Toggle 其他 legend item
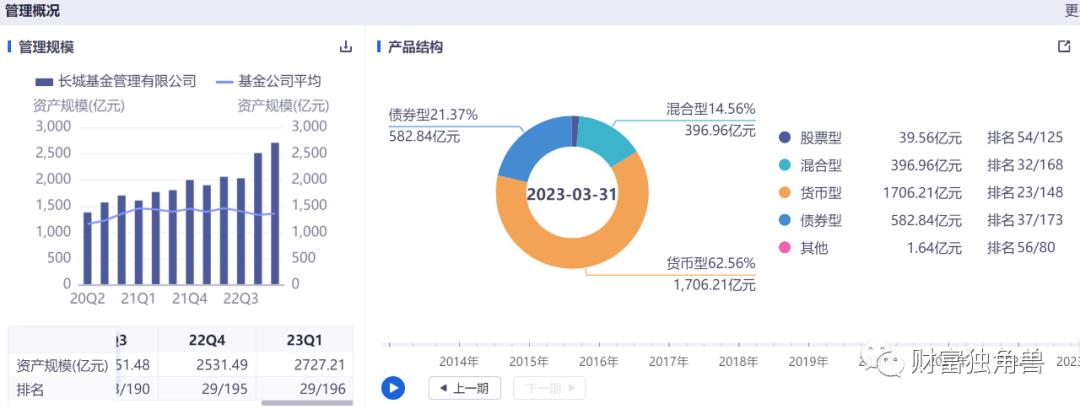Viewport: 1080px width, 409px height. 803,248
